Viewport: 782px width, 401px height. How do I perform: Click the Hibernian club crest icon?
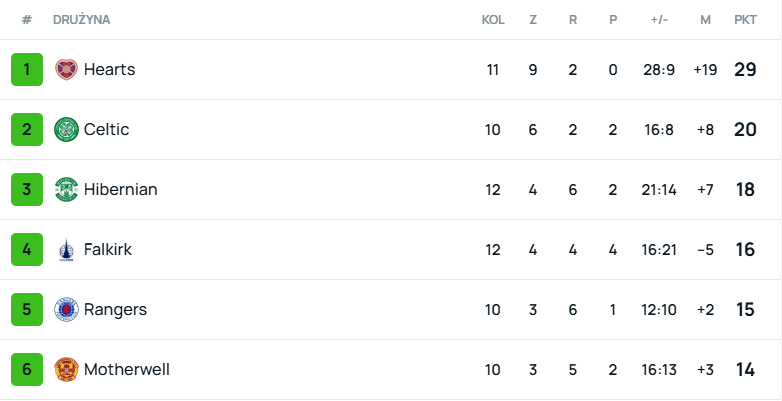point(66,190)
